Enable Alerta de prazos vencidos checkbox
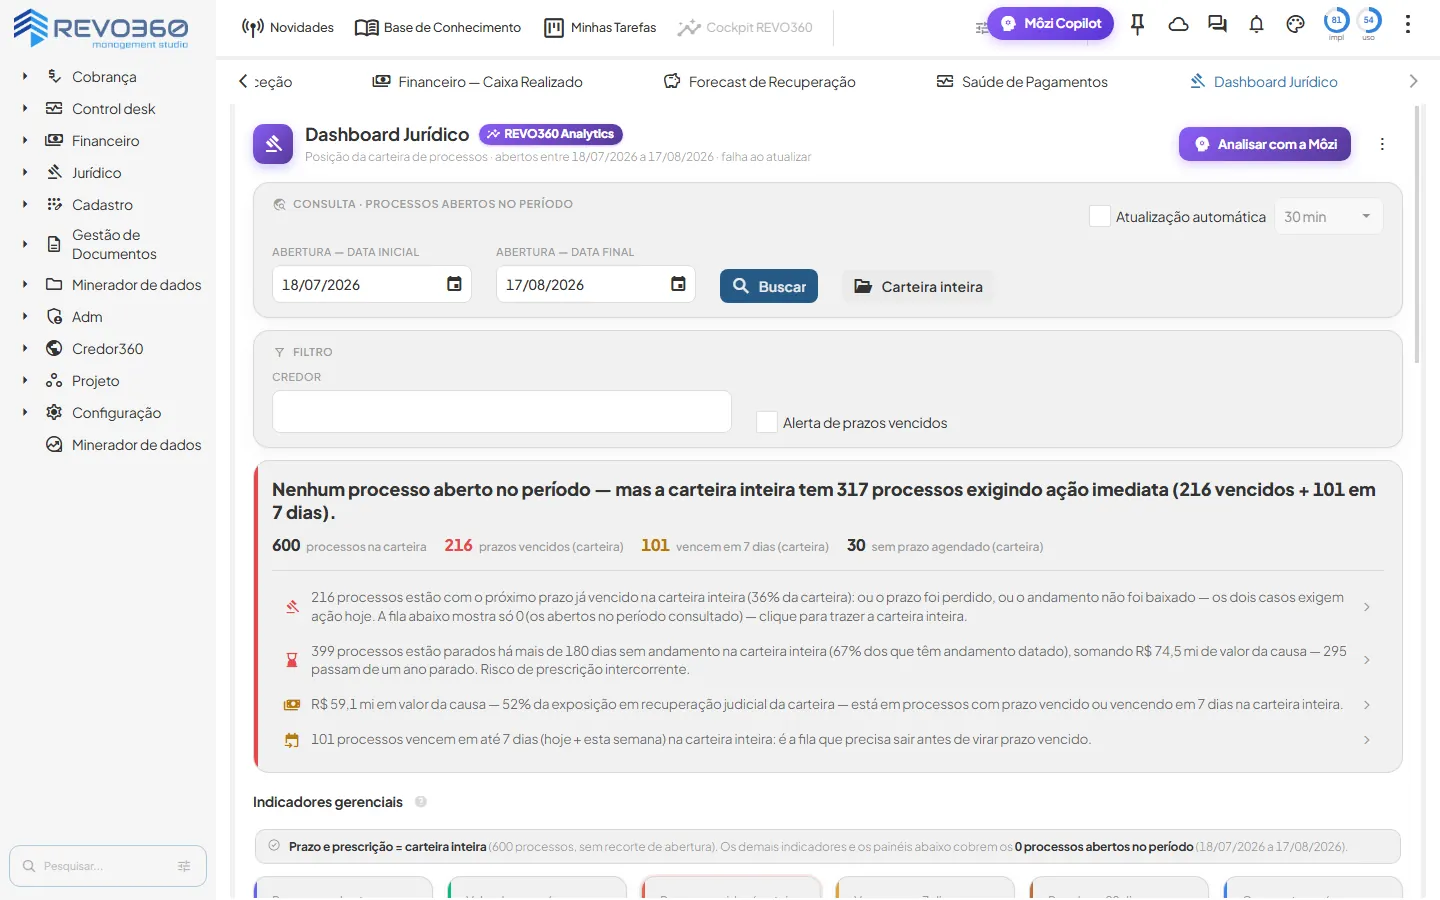Viewport: 1440px width, 900px height. 767,422
